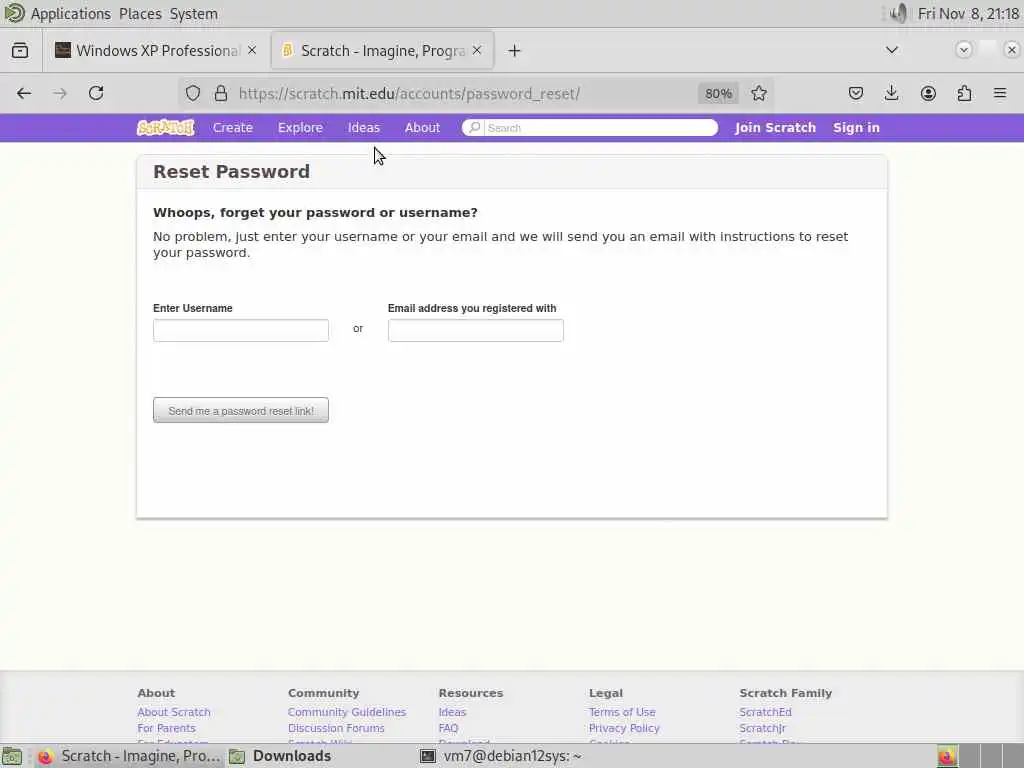Switch to Scratch Firefox window in taskbar

tap(129, 756)
